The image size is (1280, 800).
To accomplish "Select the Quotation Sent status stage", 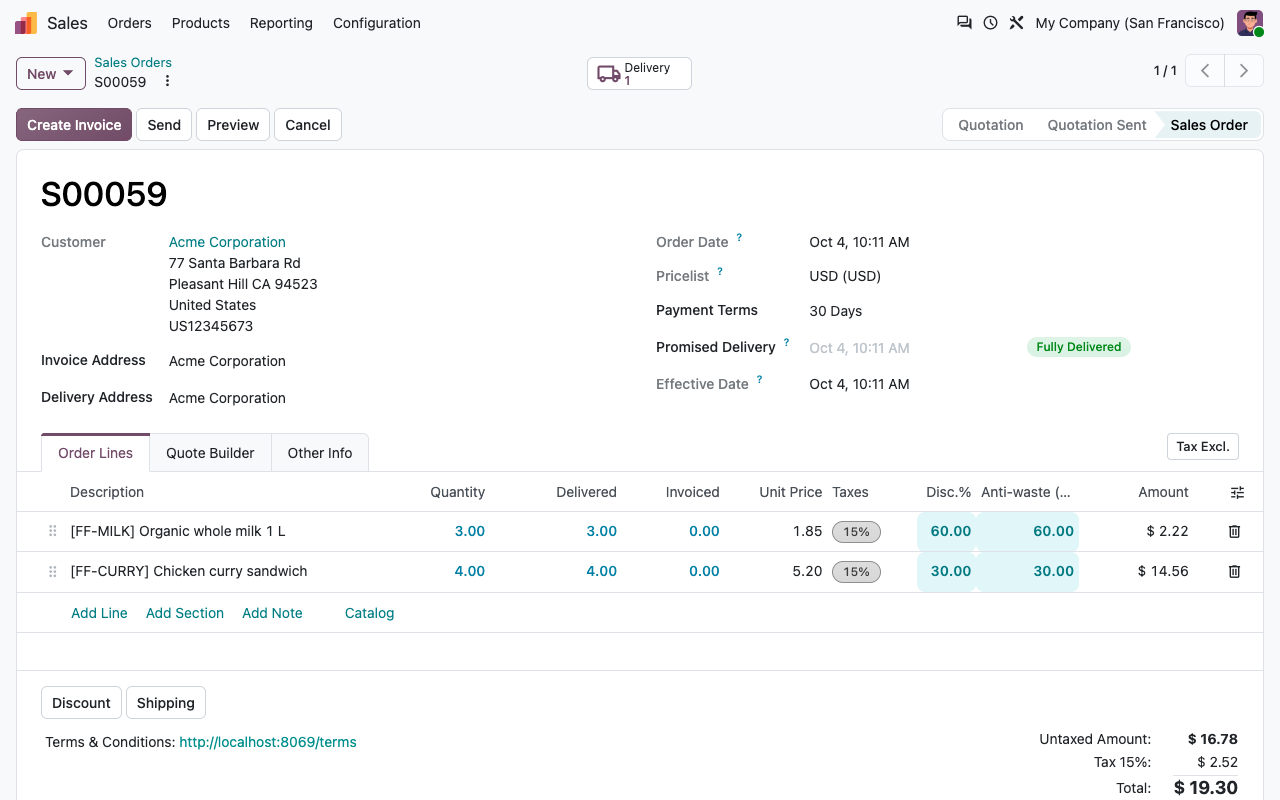I will pos(1097,125).
